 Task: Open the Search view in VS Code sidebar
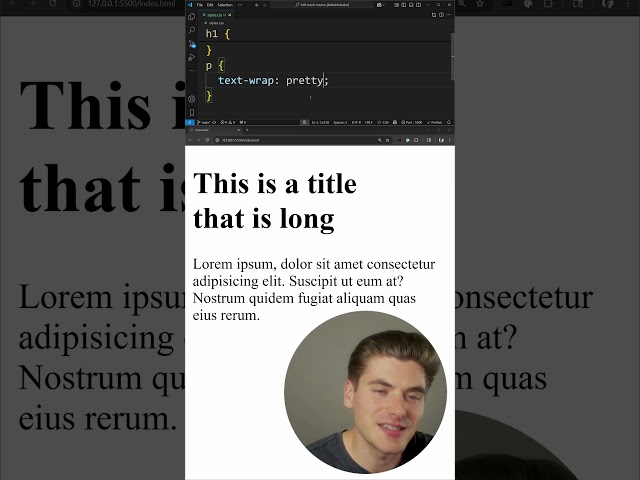coord(191,30)
